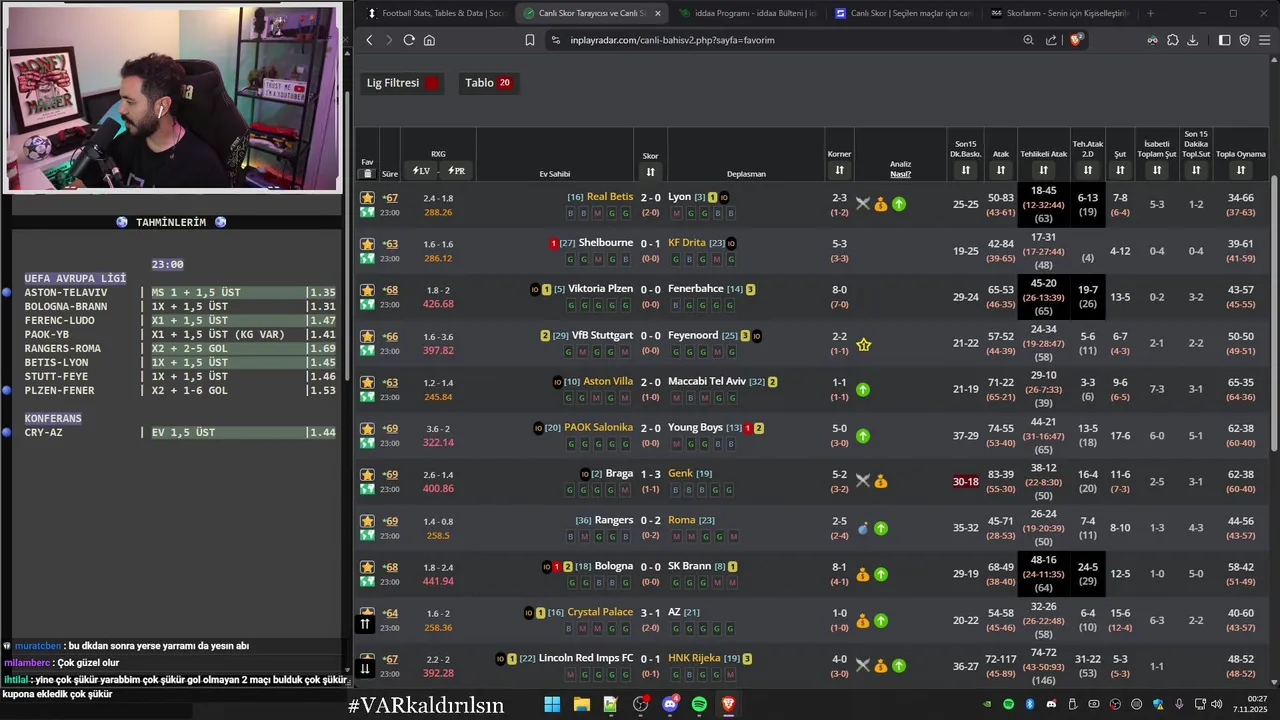Image resolution: width=1280 pixels, height=720 pixels.
Task: Toggle favorite star for Viktoria Plzen row
Action: (367, 290)
